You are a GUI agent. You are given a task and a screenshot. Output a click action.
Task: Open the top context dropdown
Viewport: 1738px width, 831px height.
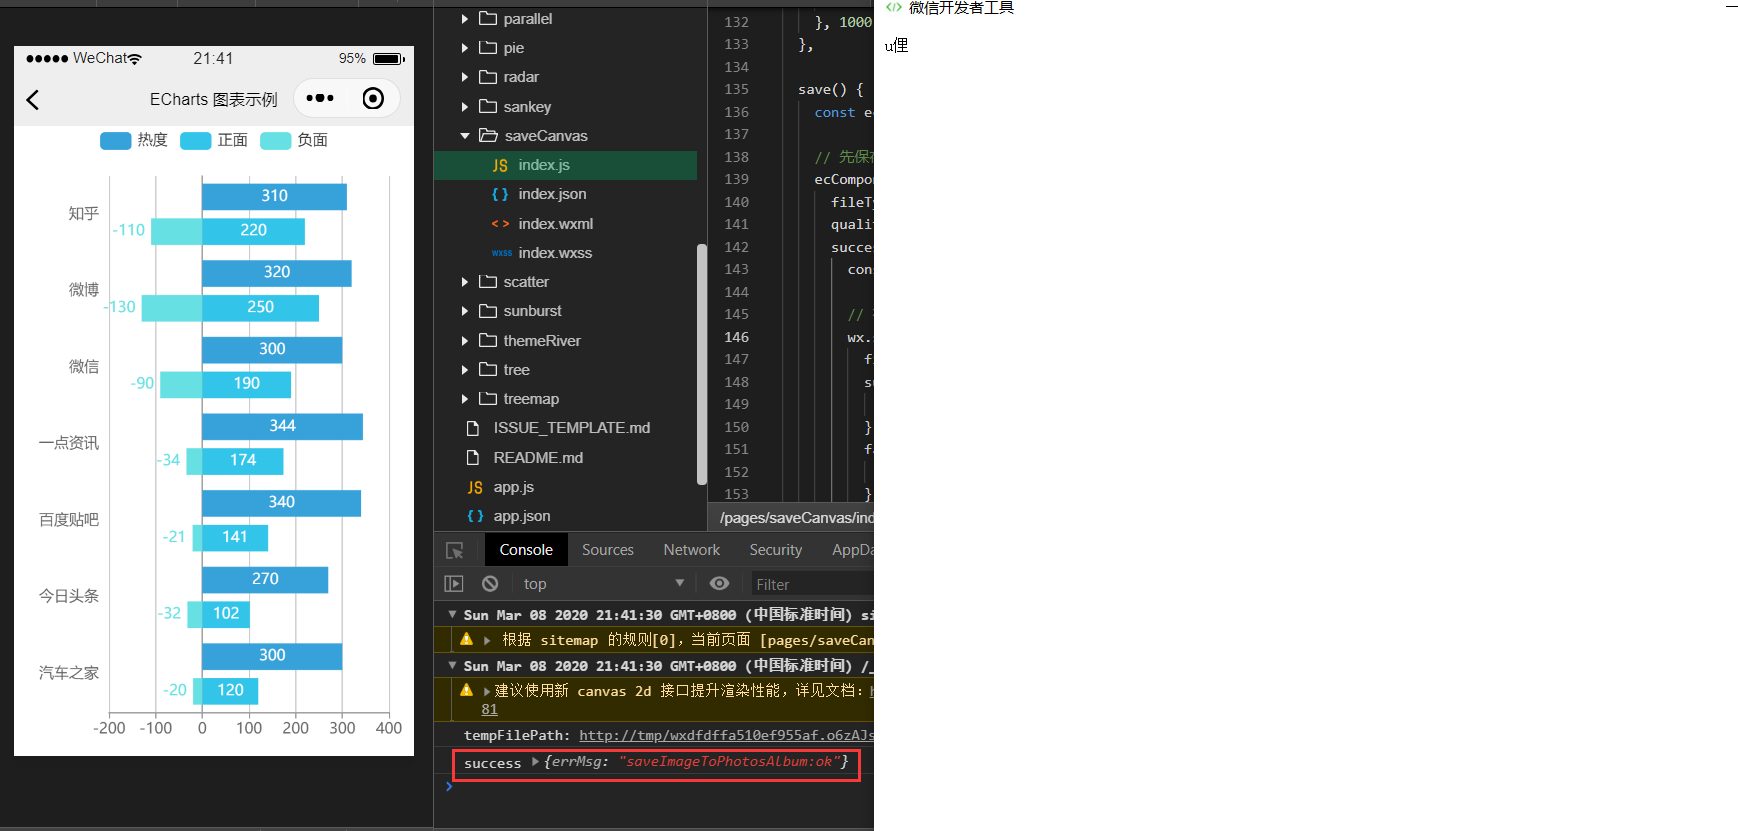(603, 584)
